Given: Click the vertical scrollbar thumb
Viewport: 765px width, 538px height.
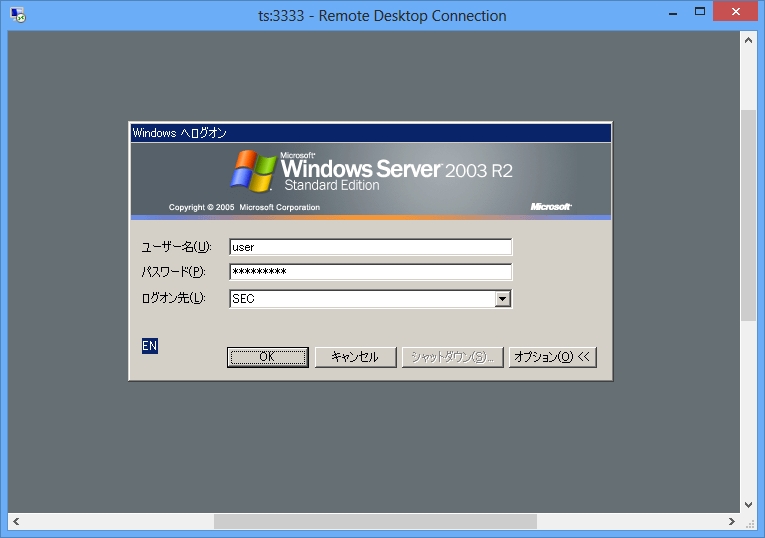Looking at the screenshot, I should (x=748, y=216).
